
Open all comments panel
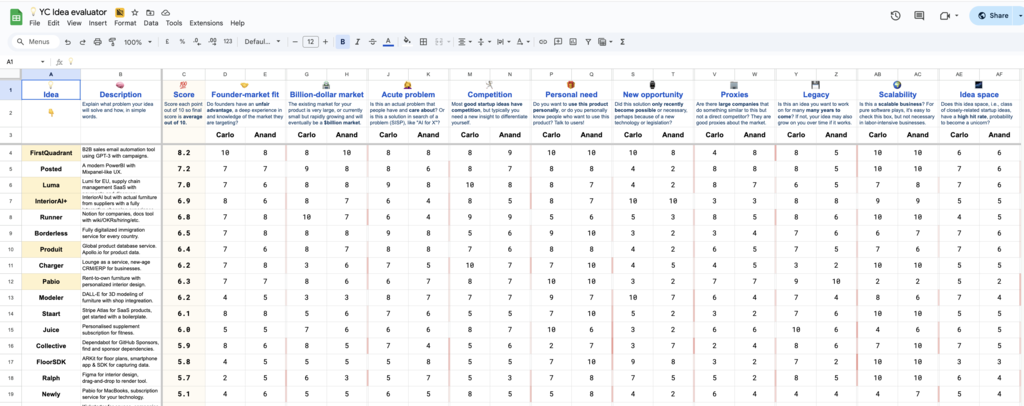pyautogui.click(x=919, y=16)
